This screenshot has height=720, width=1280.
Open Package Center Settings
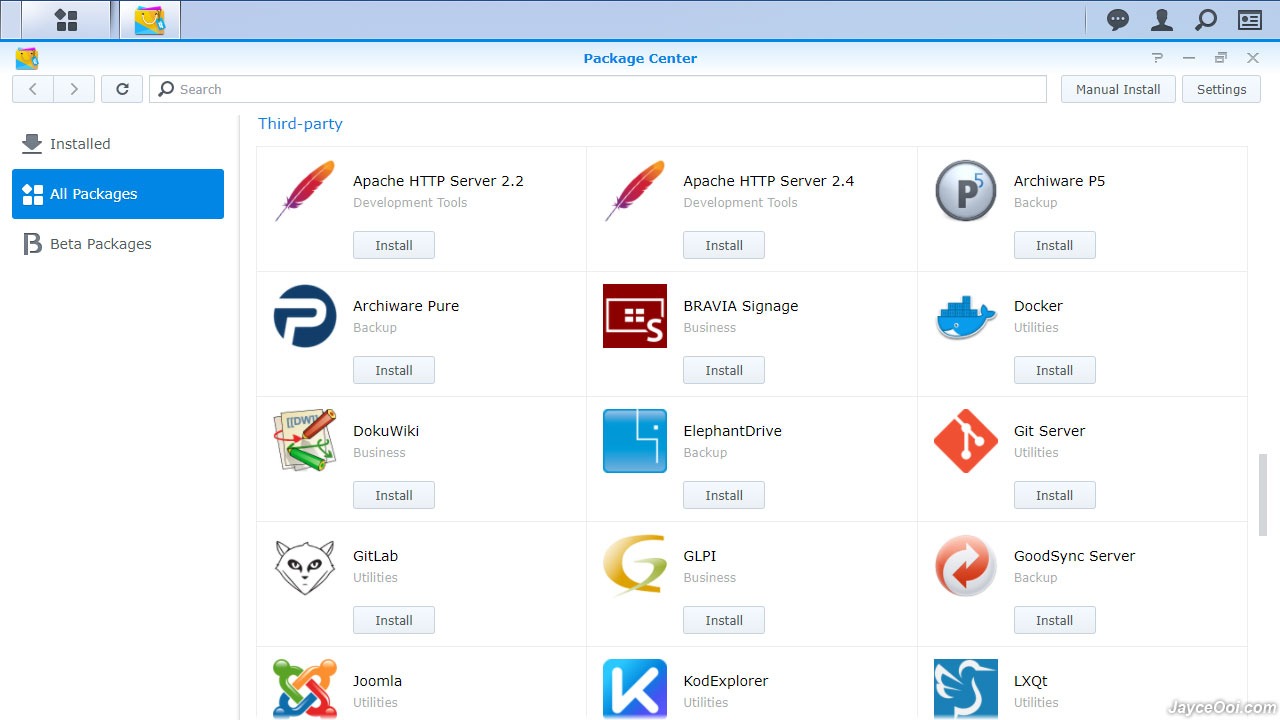coord(1222,89)
